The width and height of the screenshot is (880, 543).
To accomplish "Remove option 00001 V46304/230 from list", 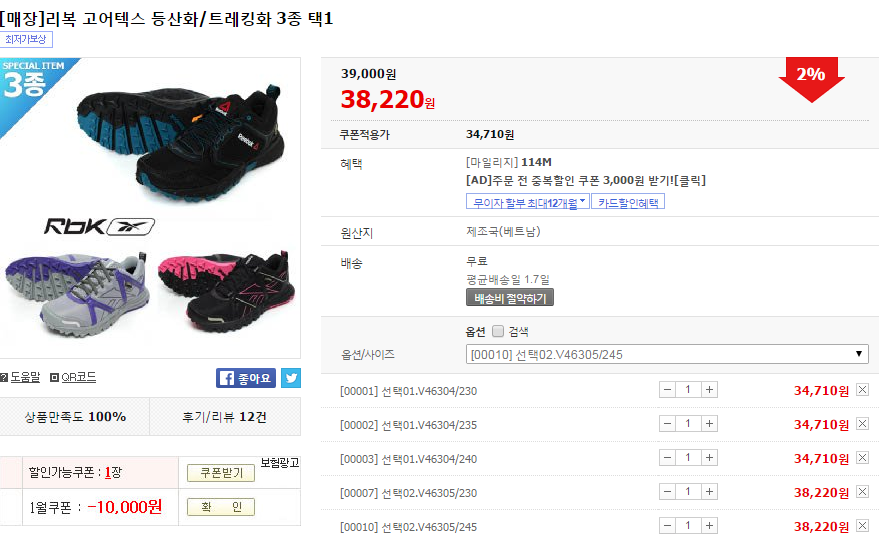I will pyautogui.click(x=863, y=390).
